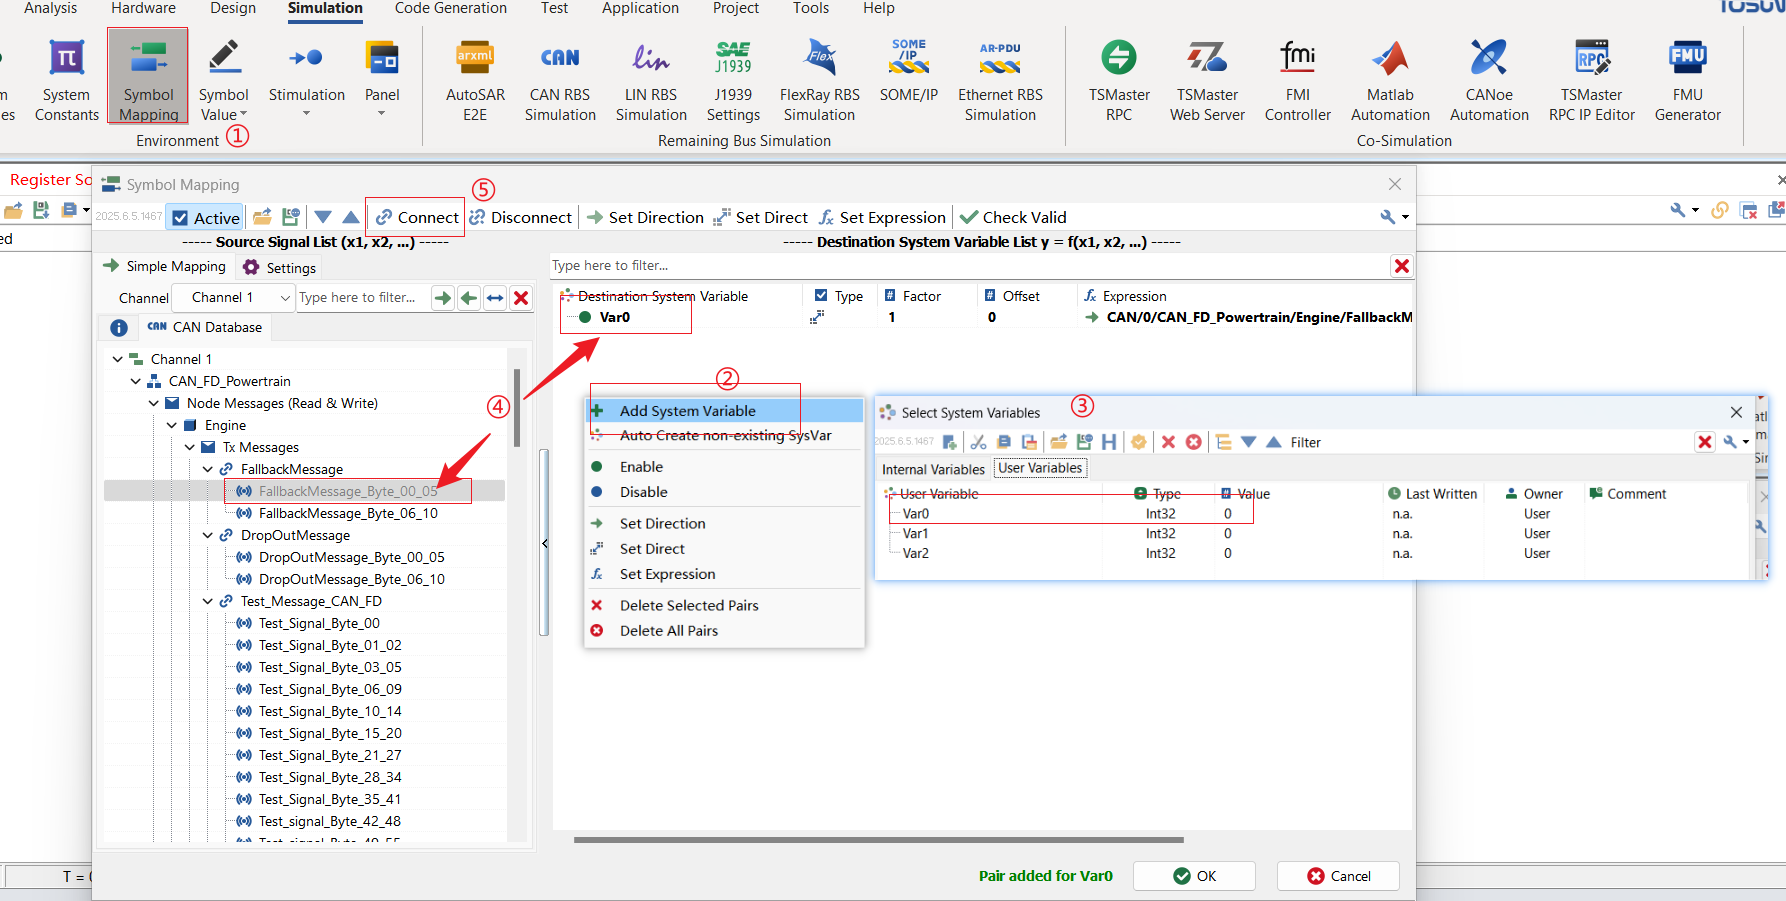Collapse the CAN_FD_Powertrain tree node

[136, 381]
